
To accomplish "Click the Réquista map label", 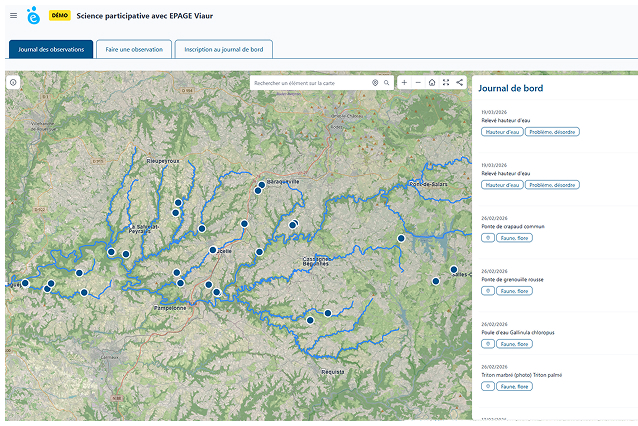I will click(332, 372).
